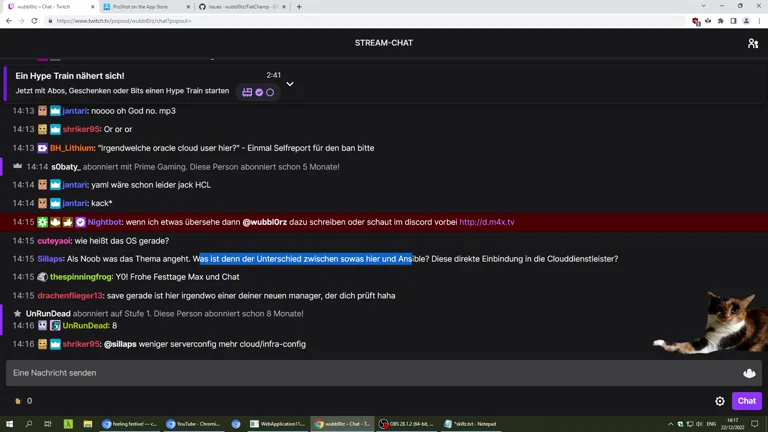Open Task View on taskbar

point(48,424)
